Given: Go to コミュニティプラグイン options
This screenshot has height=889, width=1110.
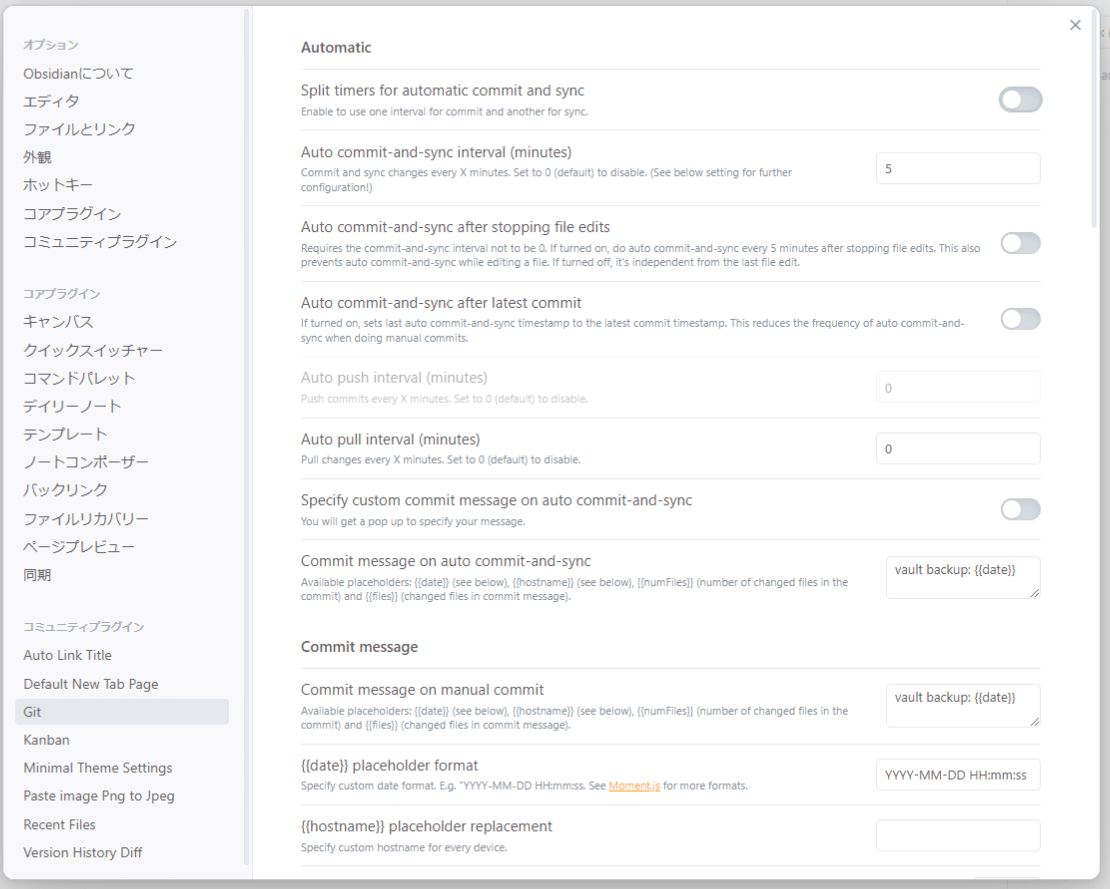Looking at the screenshot, I should coord(100,242).
